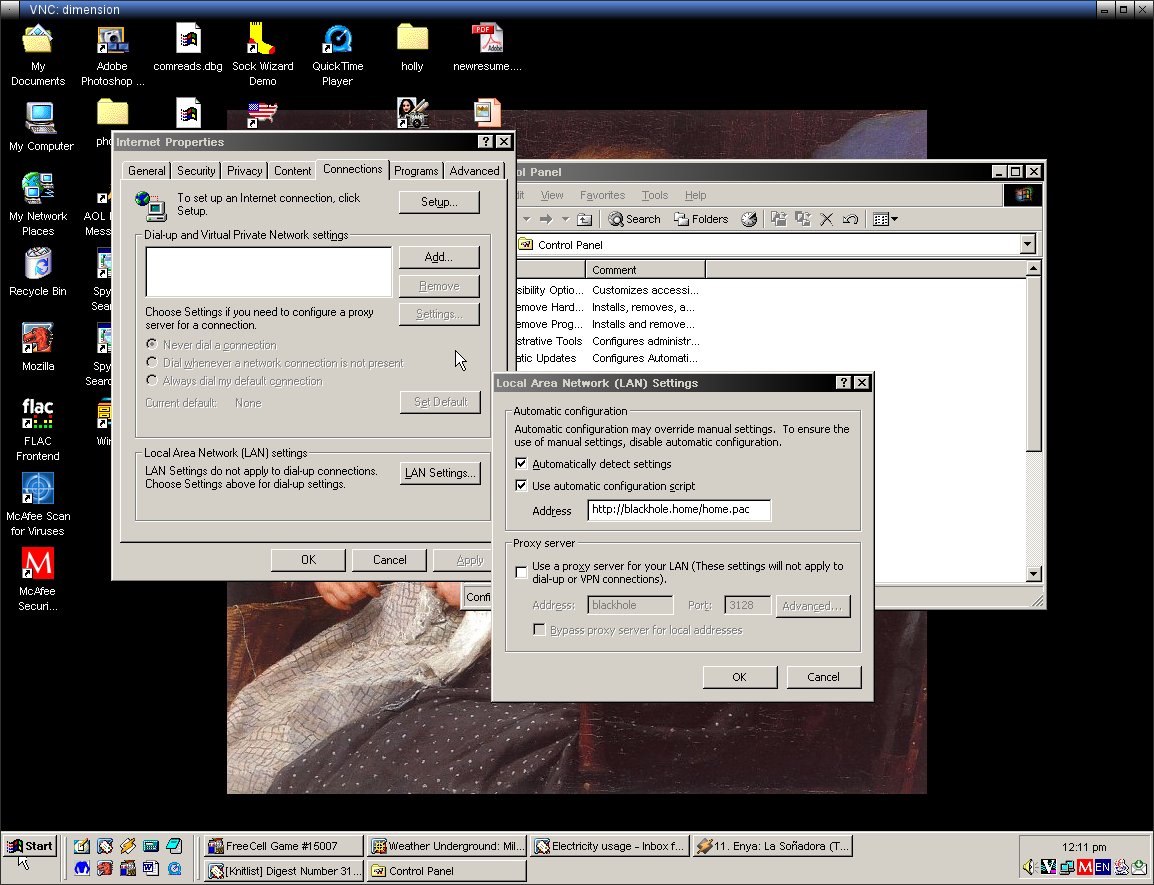Switch to the Privacy tab
The image size is (1154, 885).
[244, 170]
